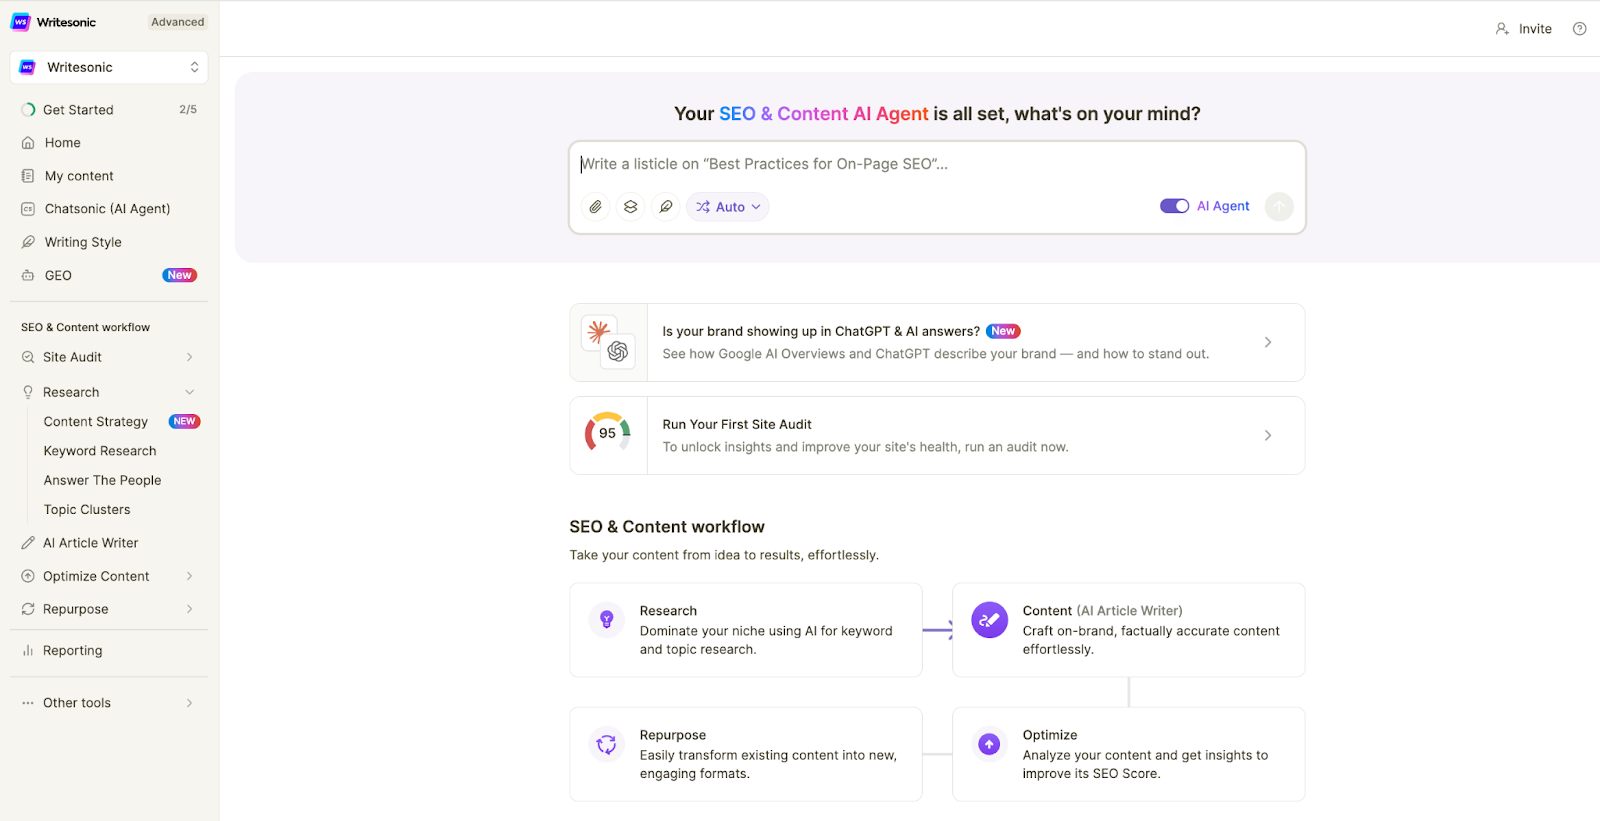Click the send arrow button in prompt box
Screen dimensions: 1600x821
point(1279,207)
